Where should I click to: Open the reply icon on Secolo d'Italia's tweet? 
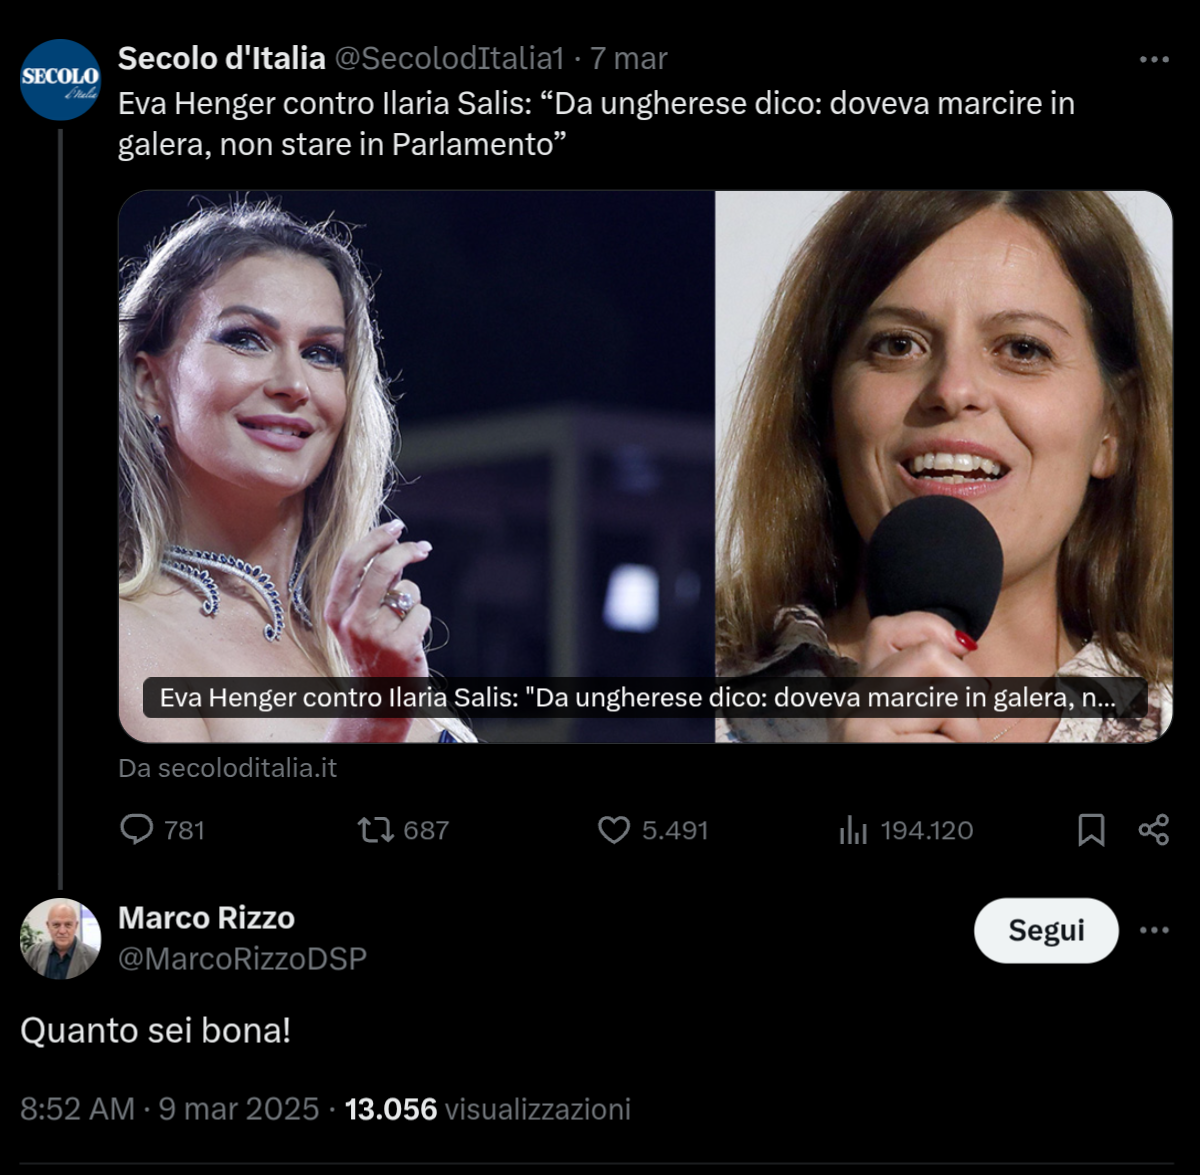click(138, 829)
